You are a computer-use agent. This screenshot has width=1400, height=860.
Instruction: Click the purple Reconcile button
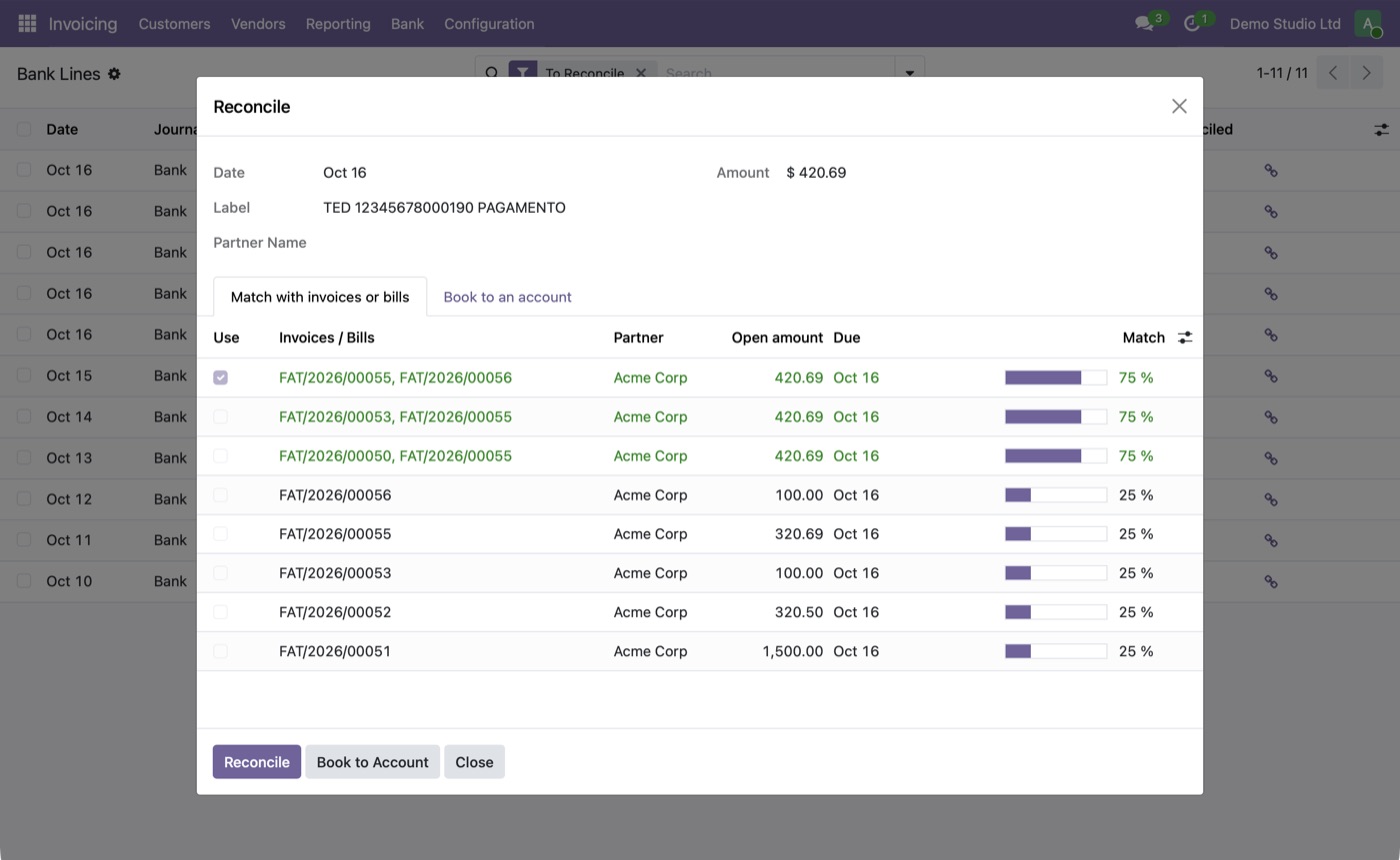pyautogui.click(x=256, y=762)
